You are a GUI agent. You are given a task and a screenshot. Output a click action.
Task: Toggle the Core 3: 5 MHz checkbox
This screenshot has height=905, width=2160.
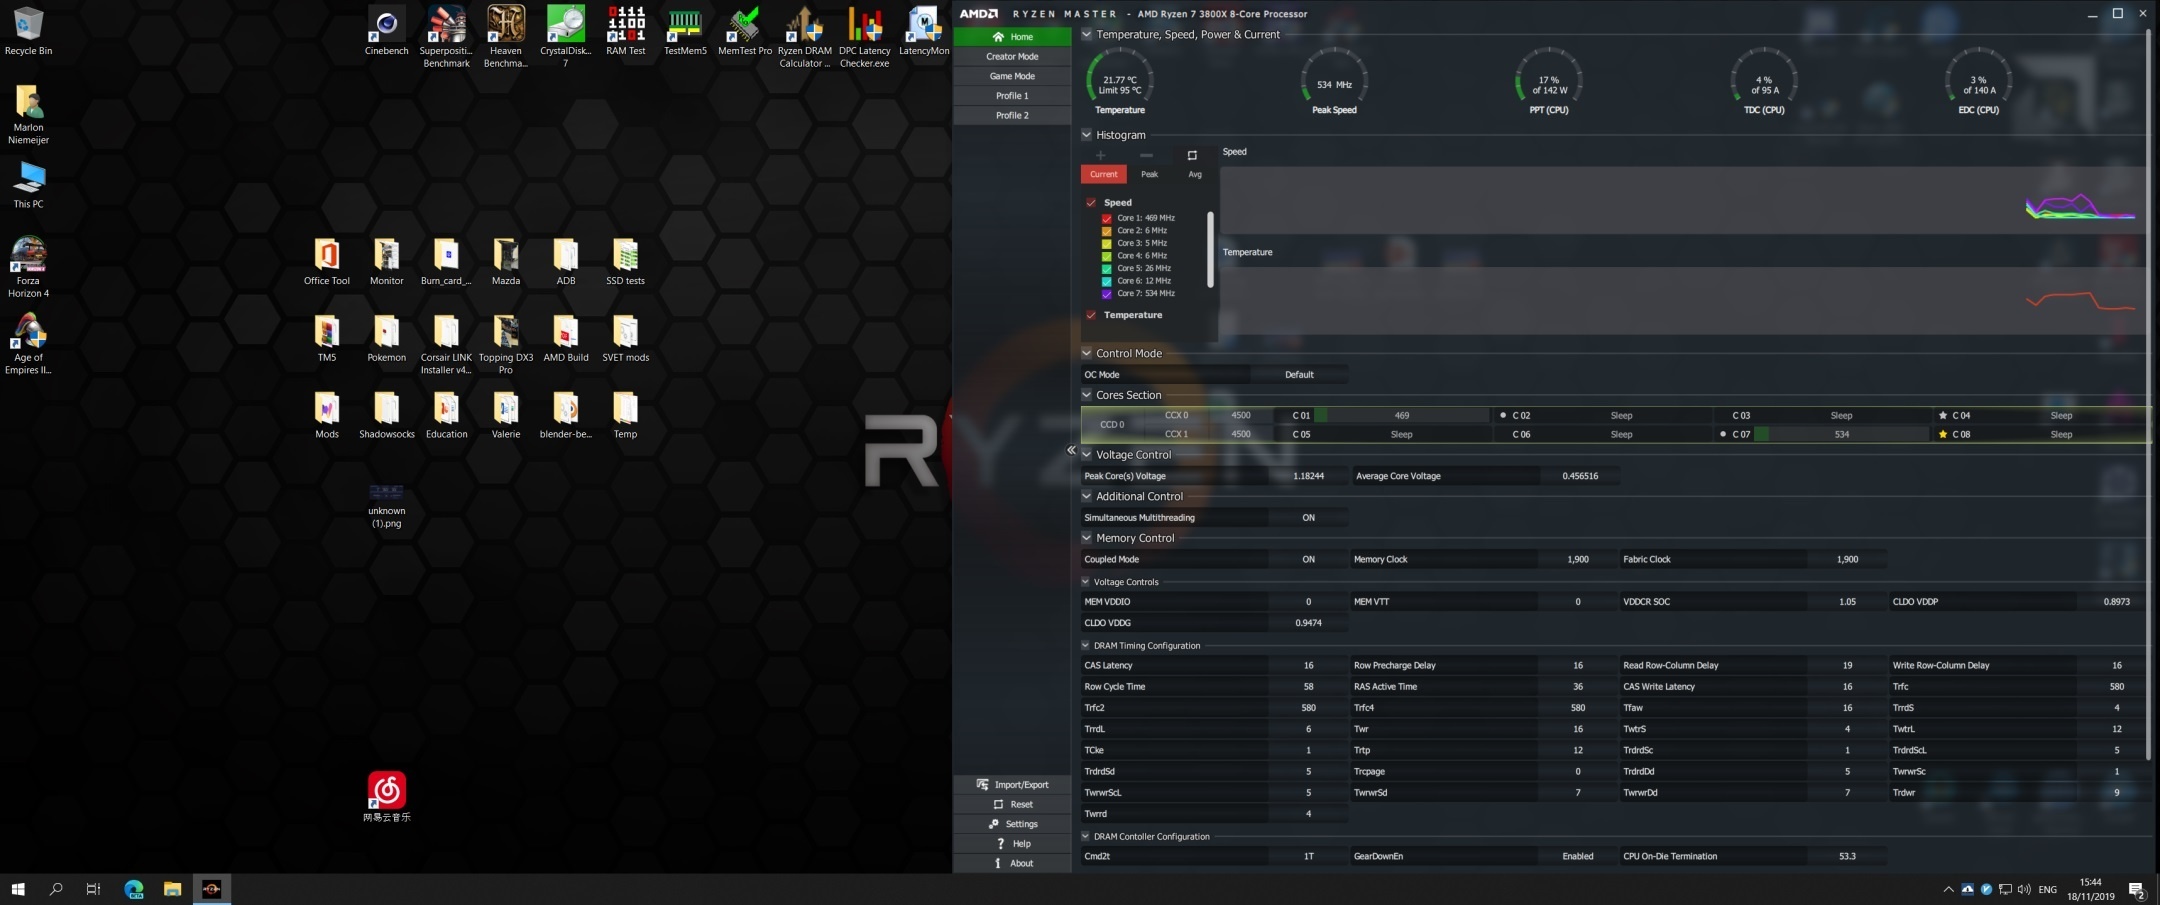click(x=1106, y=243)
